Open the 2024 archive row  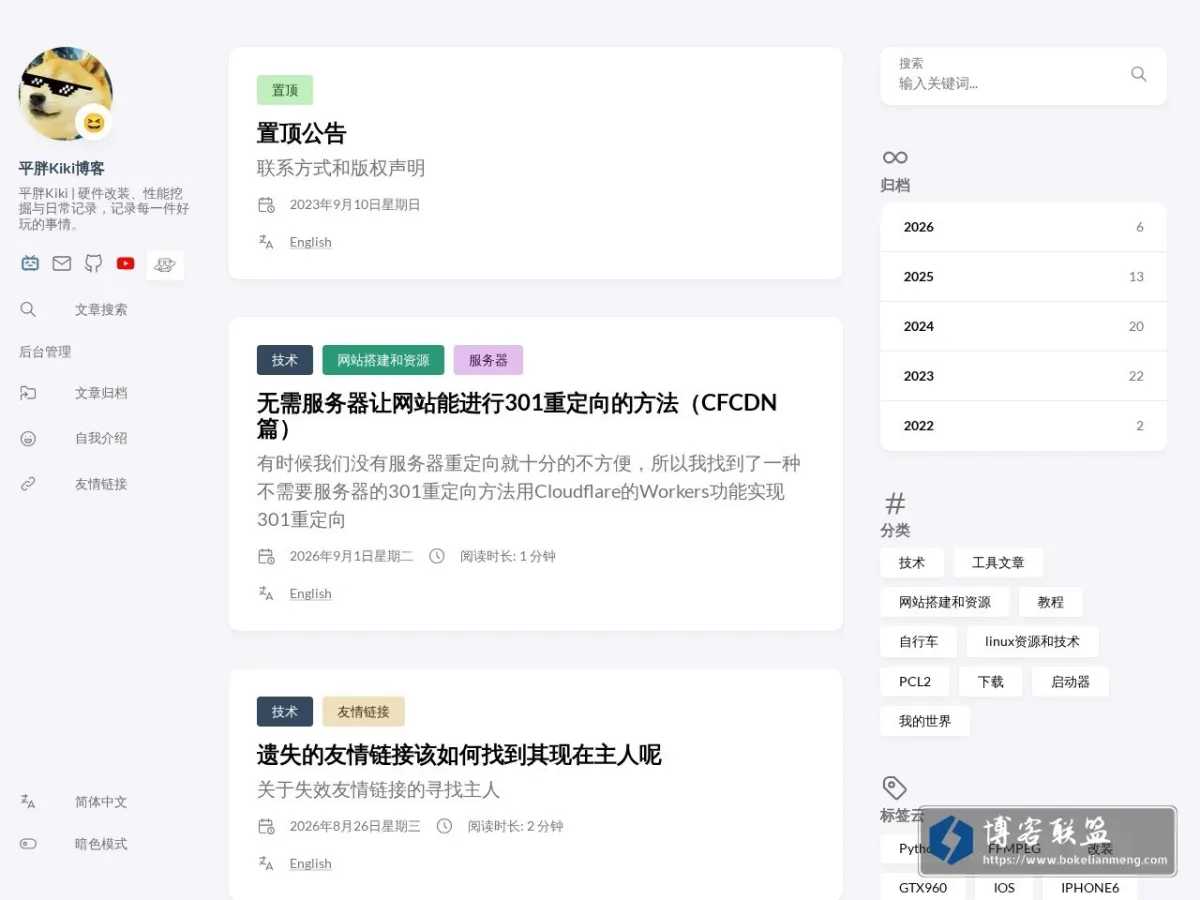(x=1023, y=326)
